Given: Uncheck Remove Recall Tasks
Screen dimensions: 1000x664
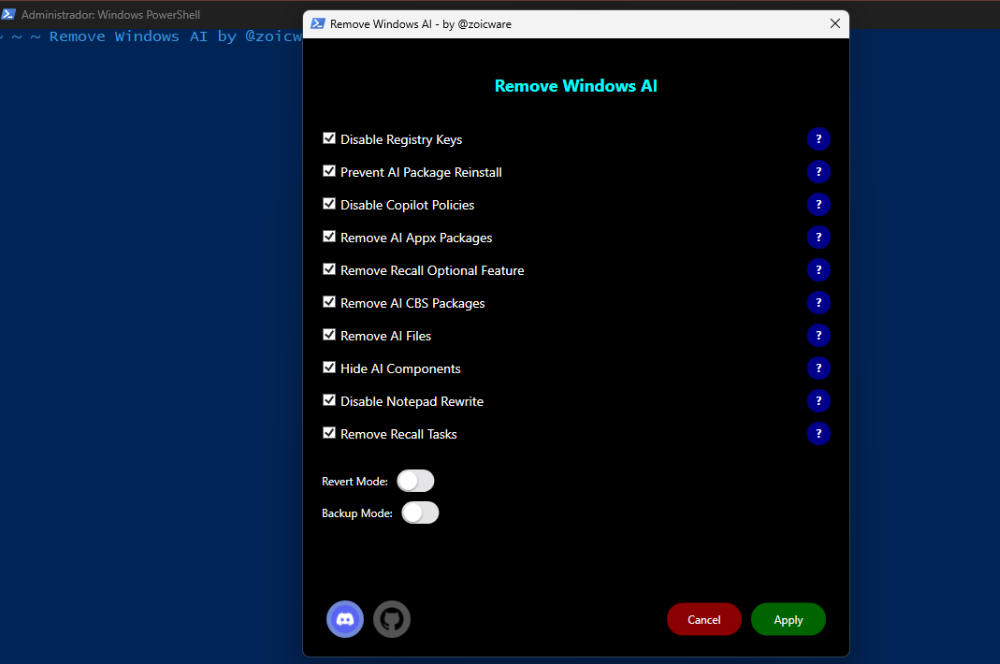Looking at the screenshot, I should click(329, 433).
